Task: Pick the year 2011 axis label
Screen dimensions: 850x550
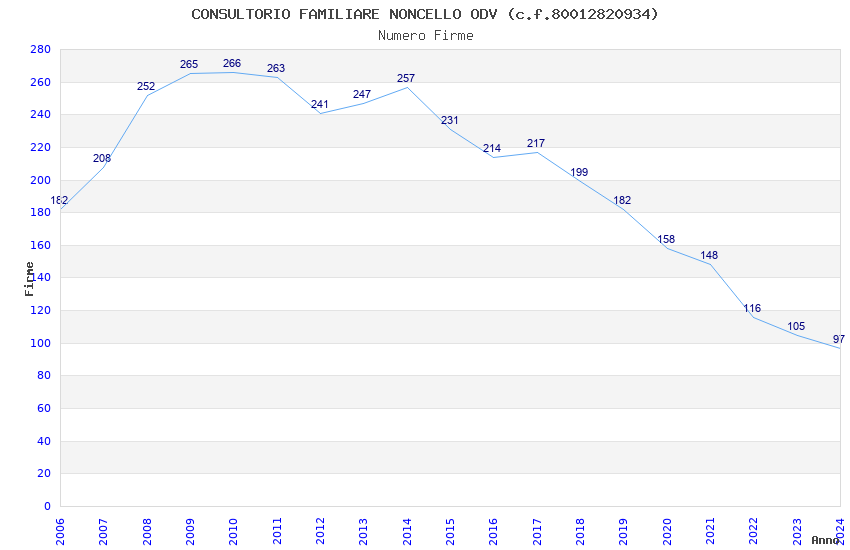Action: (x=277, y=531)
